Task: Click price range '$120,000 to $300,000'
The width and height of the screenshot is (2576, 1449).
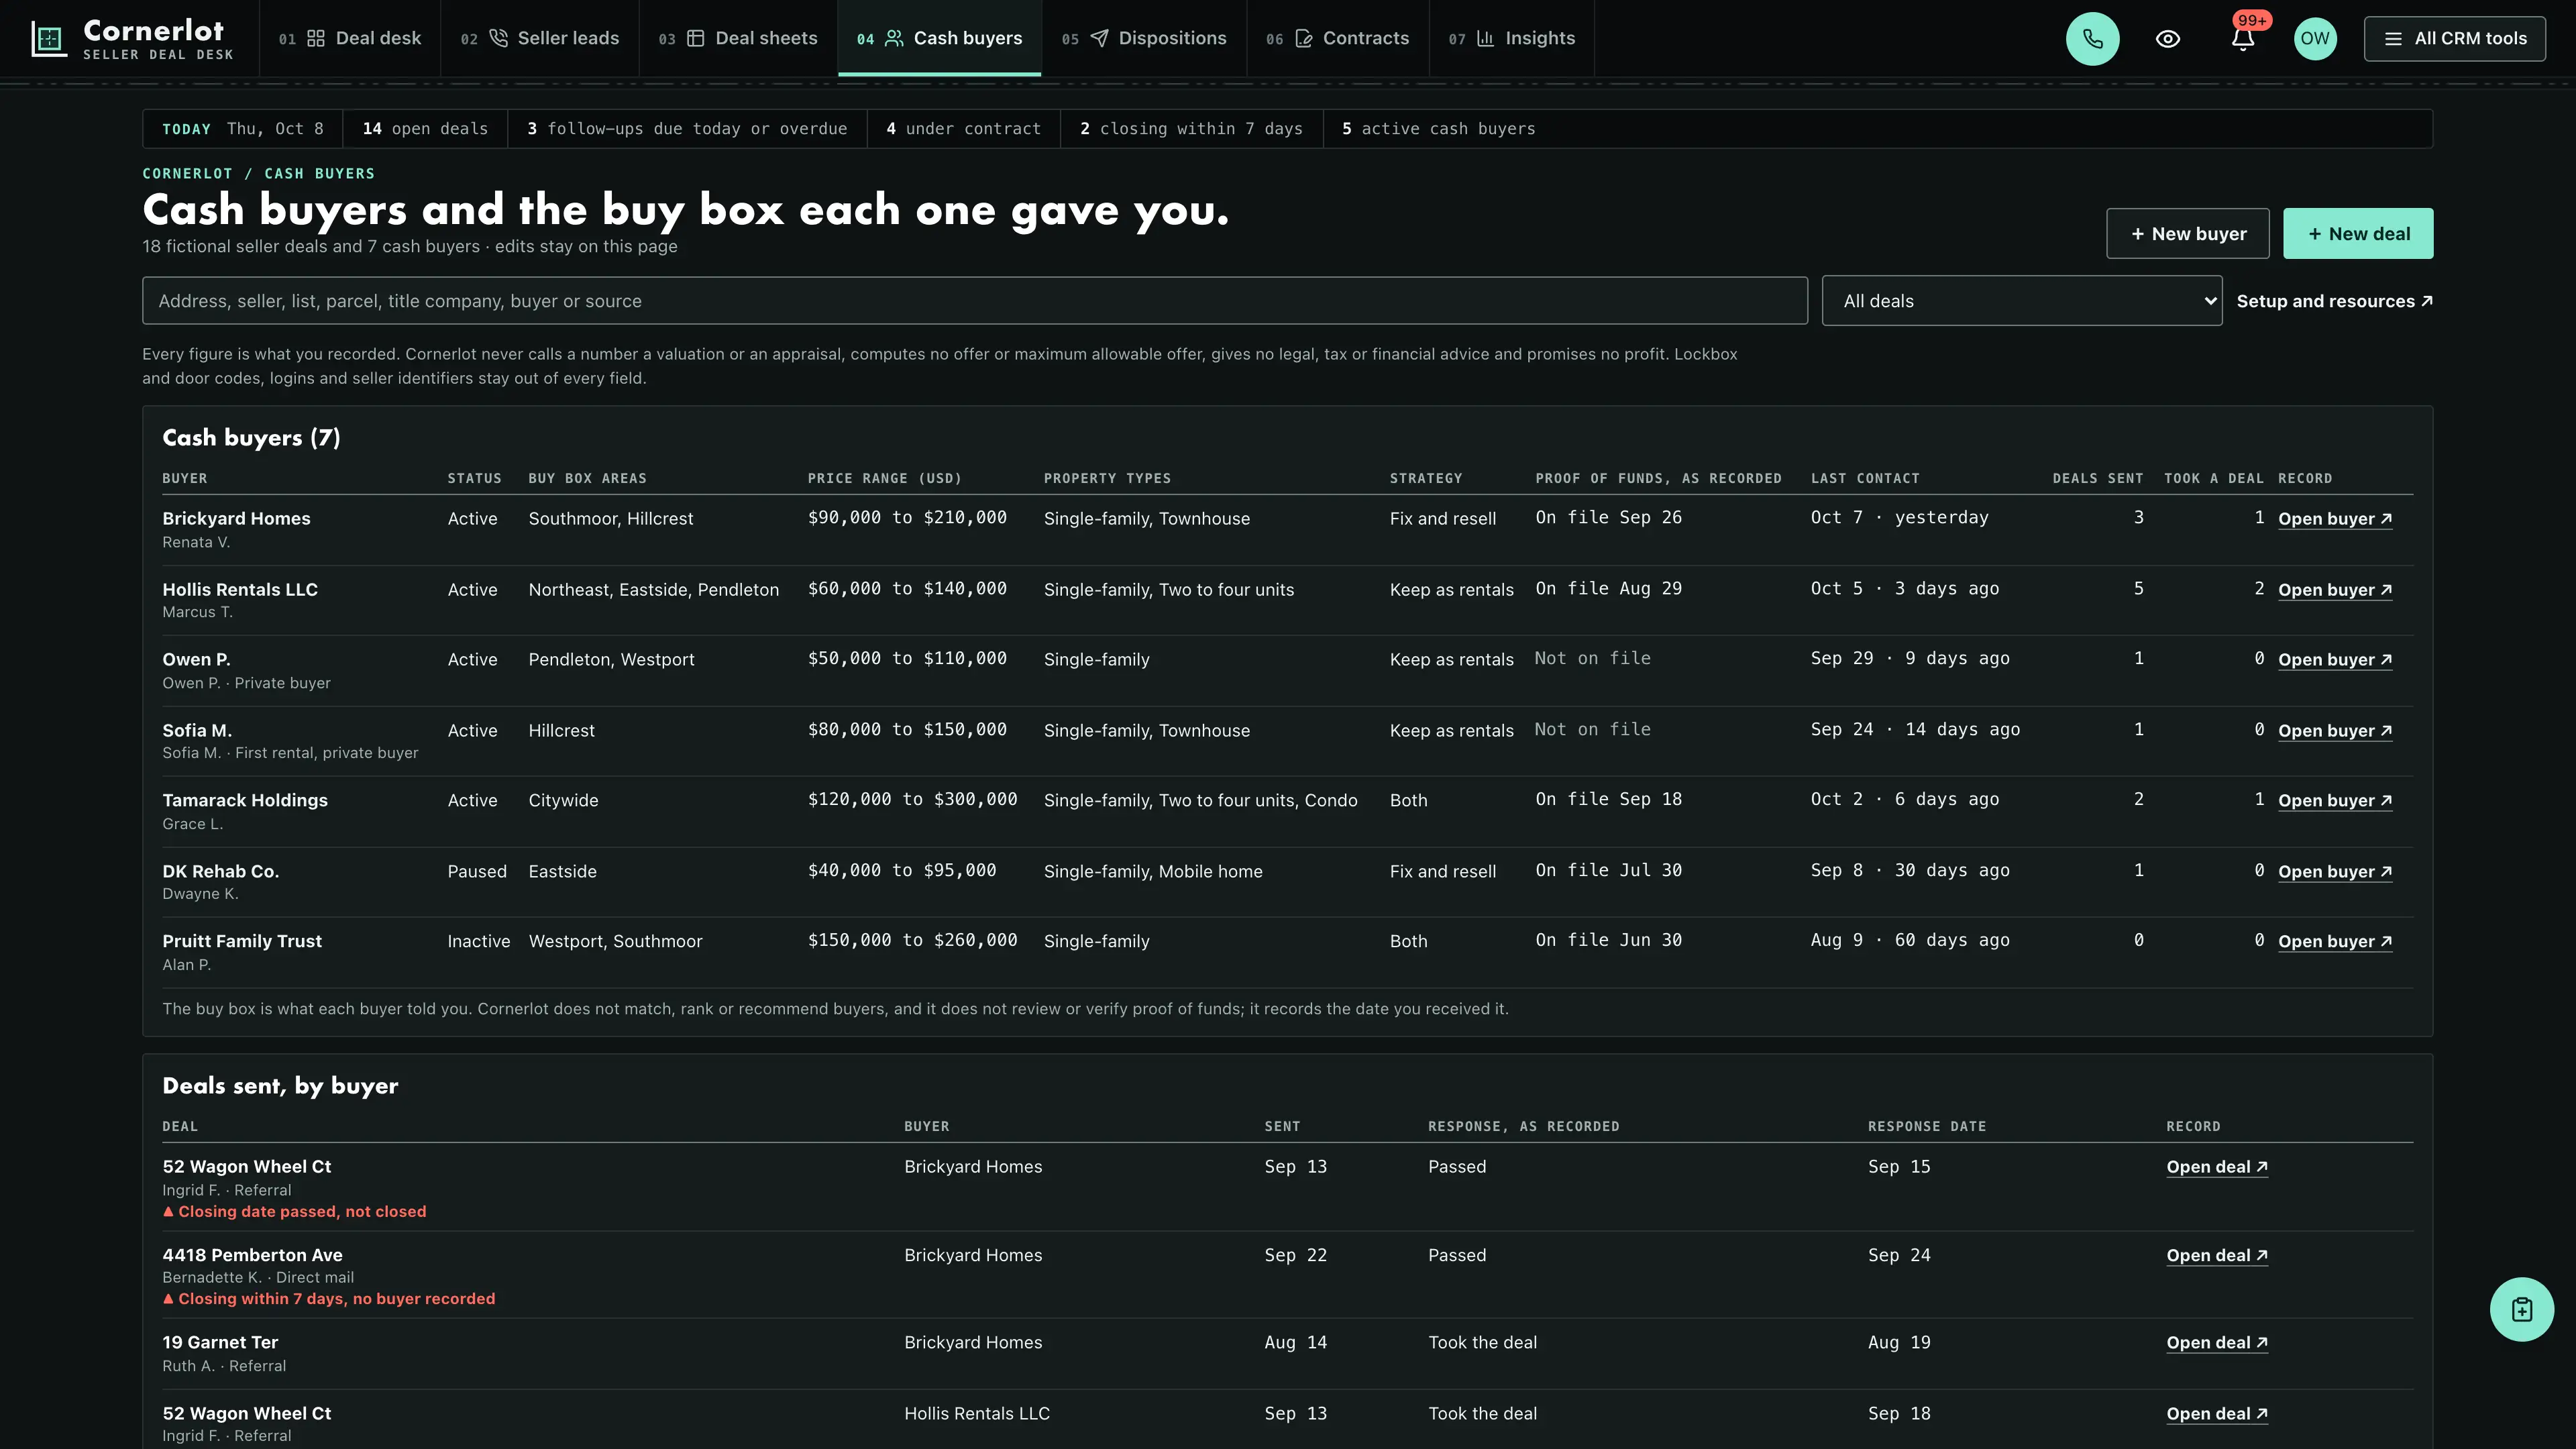Action: (912, 799)
